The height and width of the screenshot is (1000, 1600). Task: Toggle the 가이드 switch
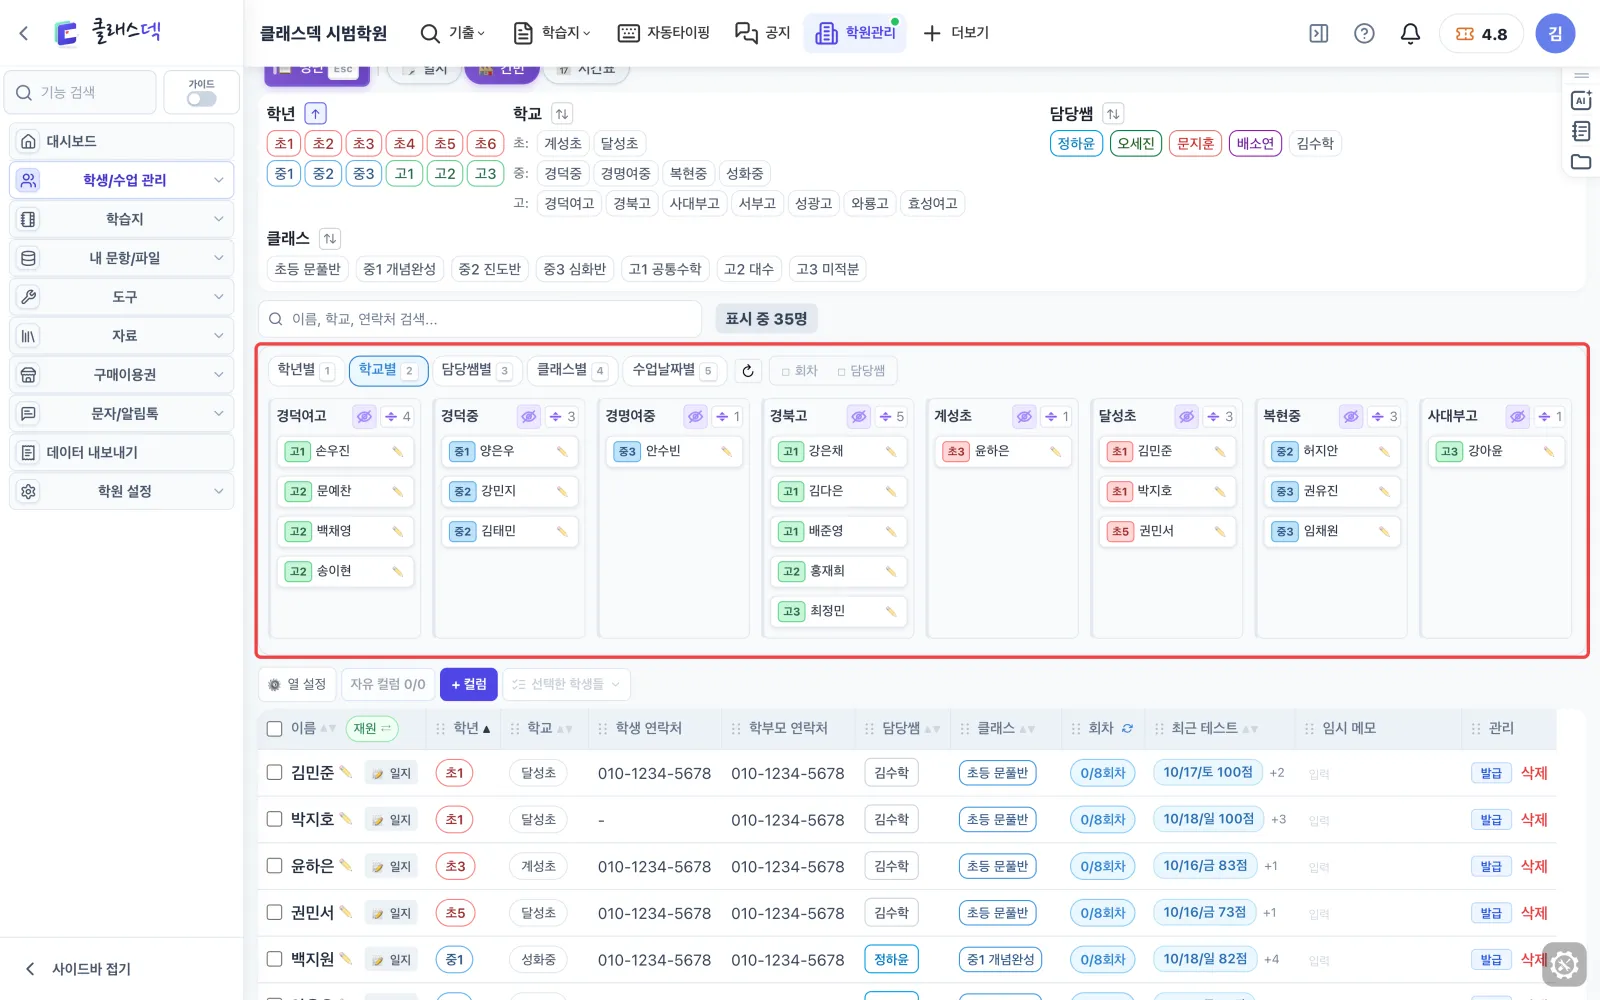coord(201,99)
